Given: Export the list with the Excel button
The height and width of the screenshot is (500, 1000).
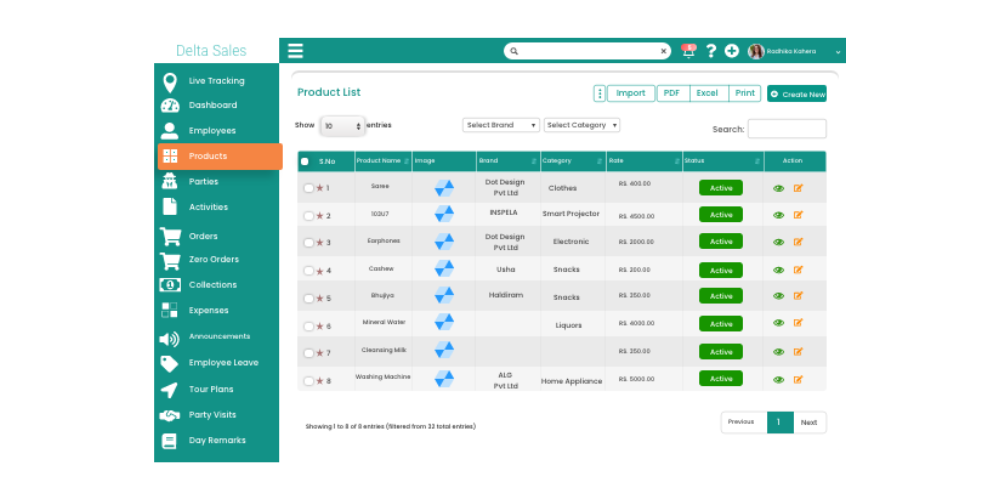Looking at the screenshot, I should 707,93.
